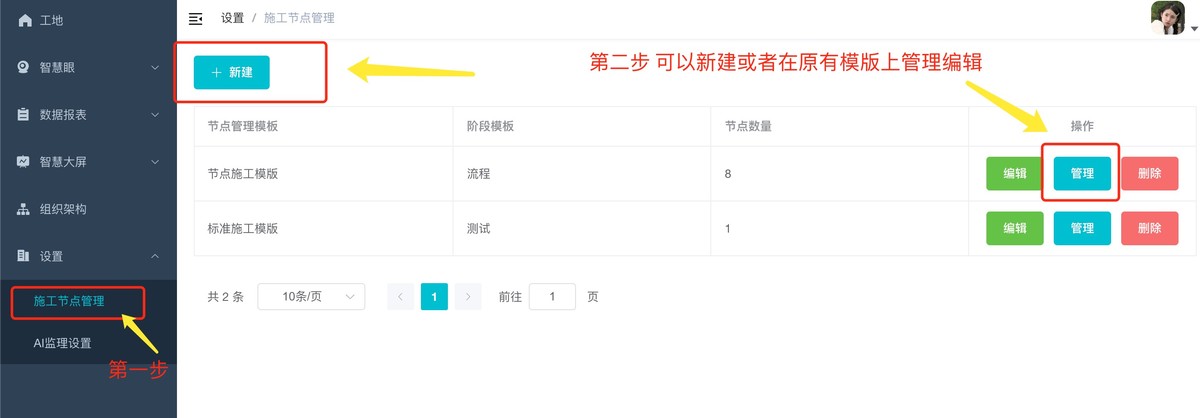Open 组织架构 via its hierarchy icon
Screen dimensions: 1200x418
[x=25, y=209]
